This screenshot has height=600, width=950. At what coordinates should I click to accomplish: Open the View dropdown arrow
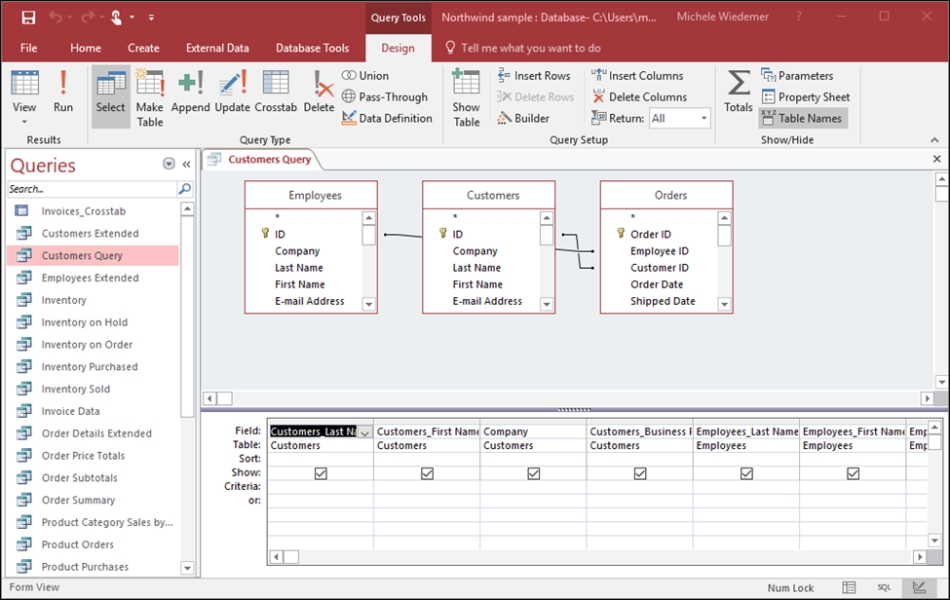tap(24, 122)
